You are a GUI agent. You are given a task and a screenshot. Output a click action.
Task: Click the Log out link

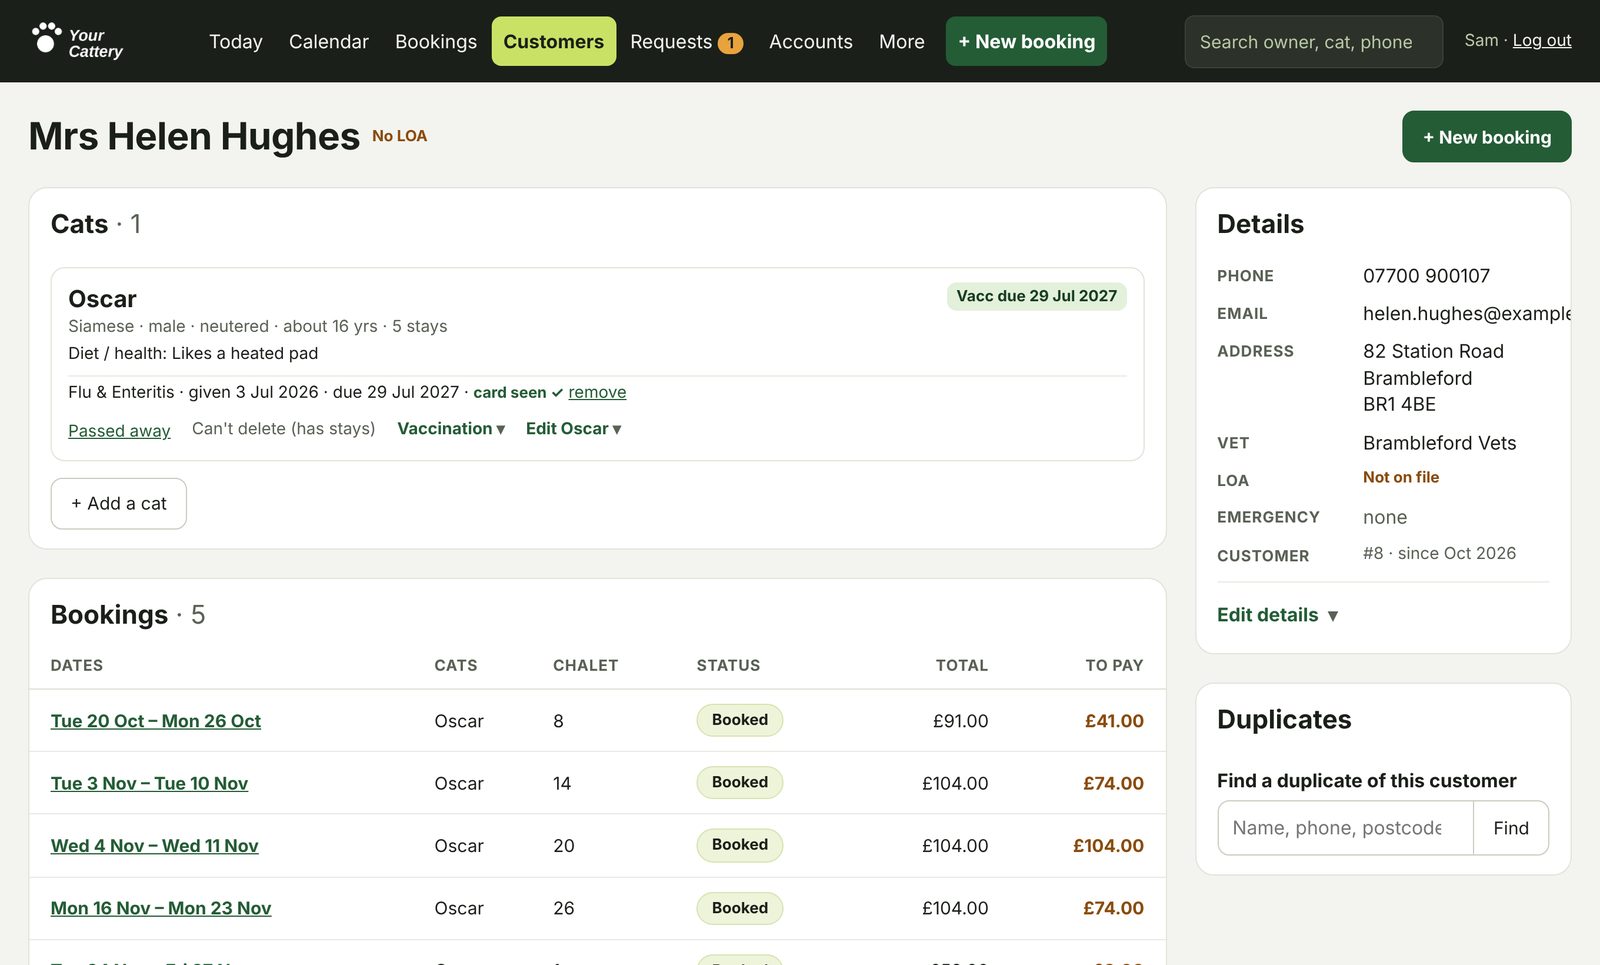(1542, 40)
